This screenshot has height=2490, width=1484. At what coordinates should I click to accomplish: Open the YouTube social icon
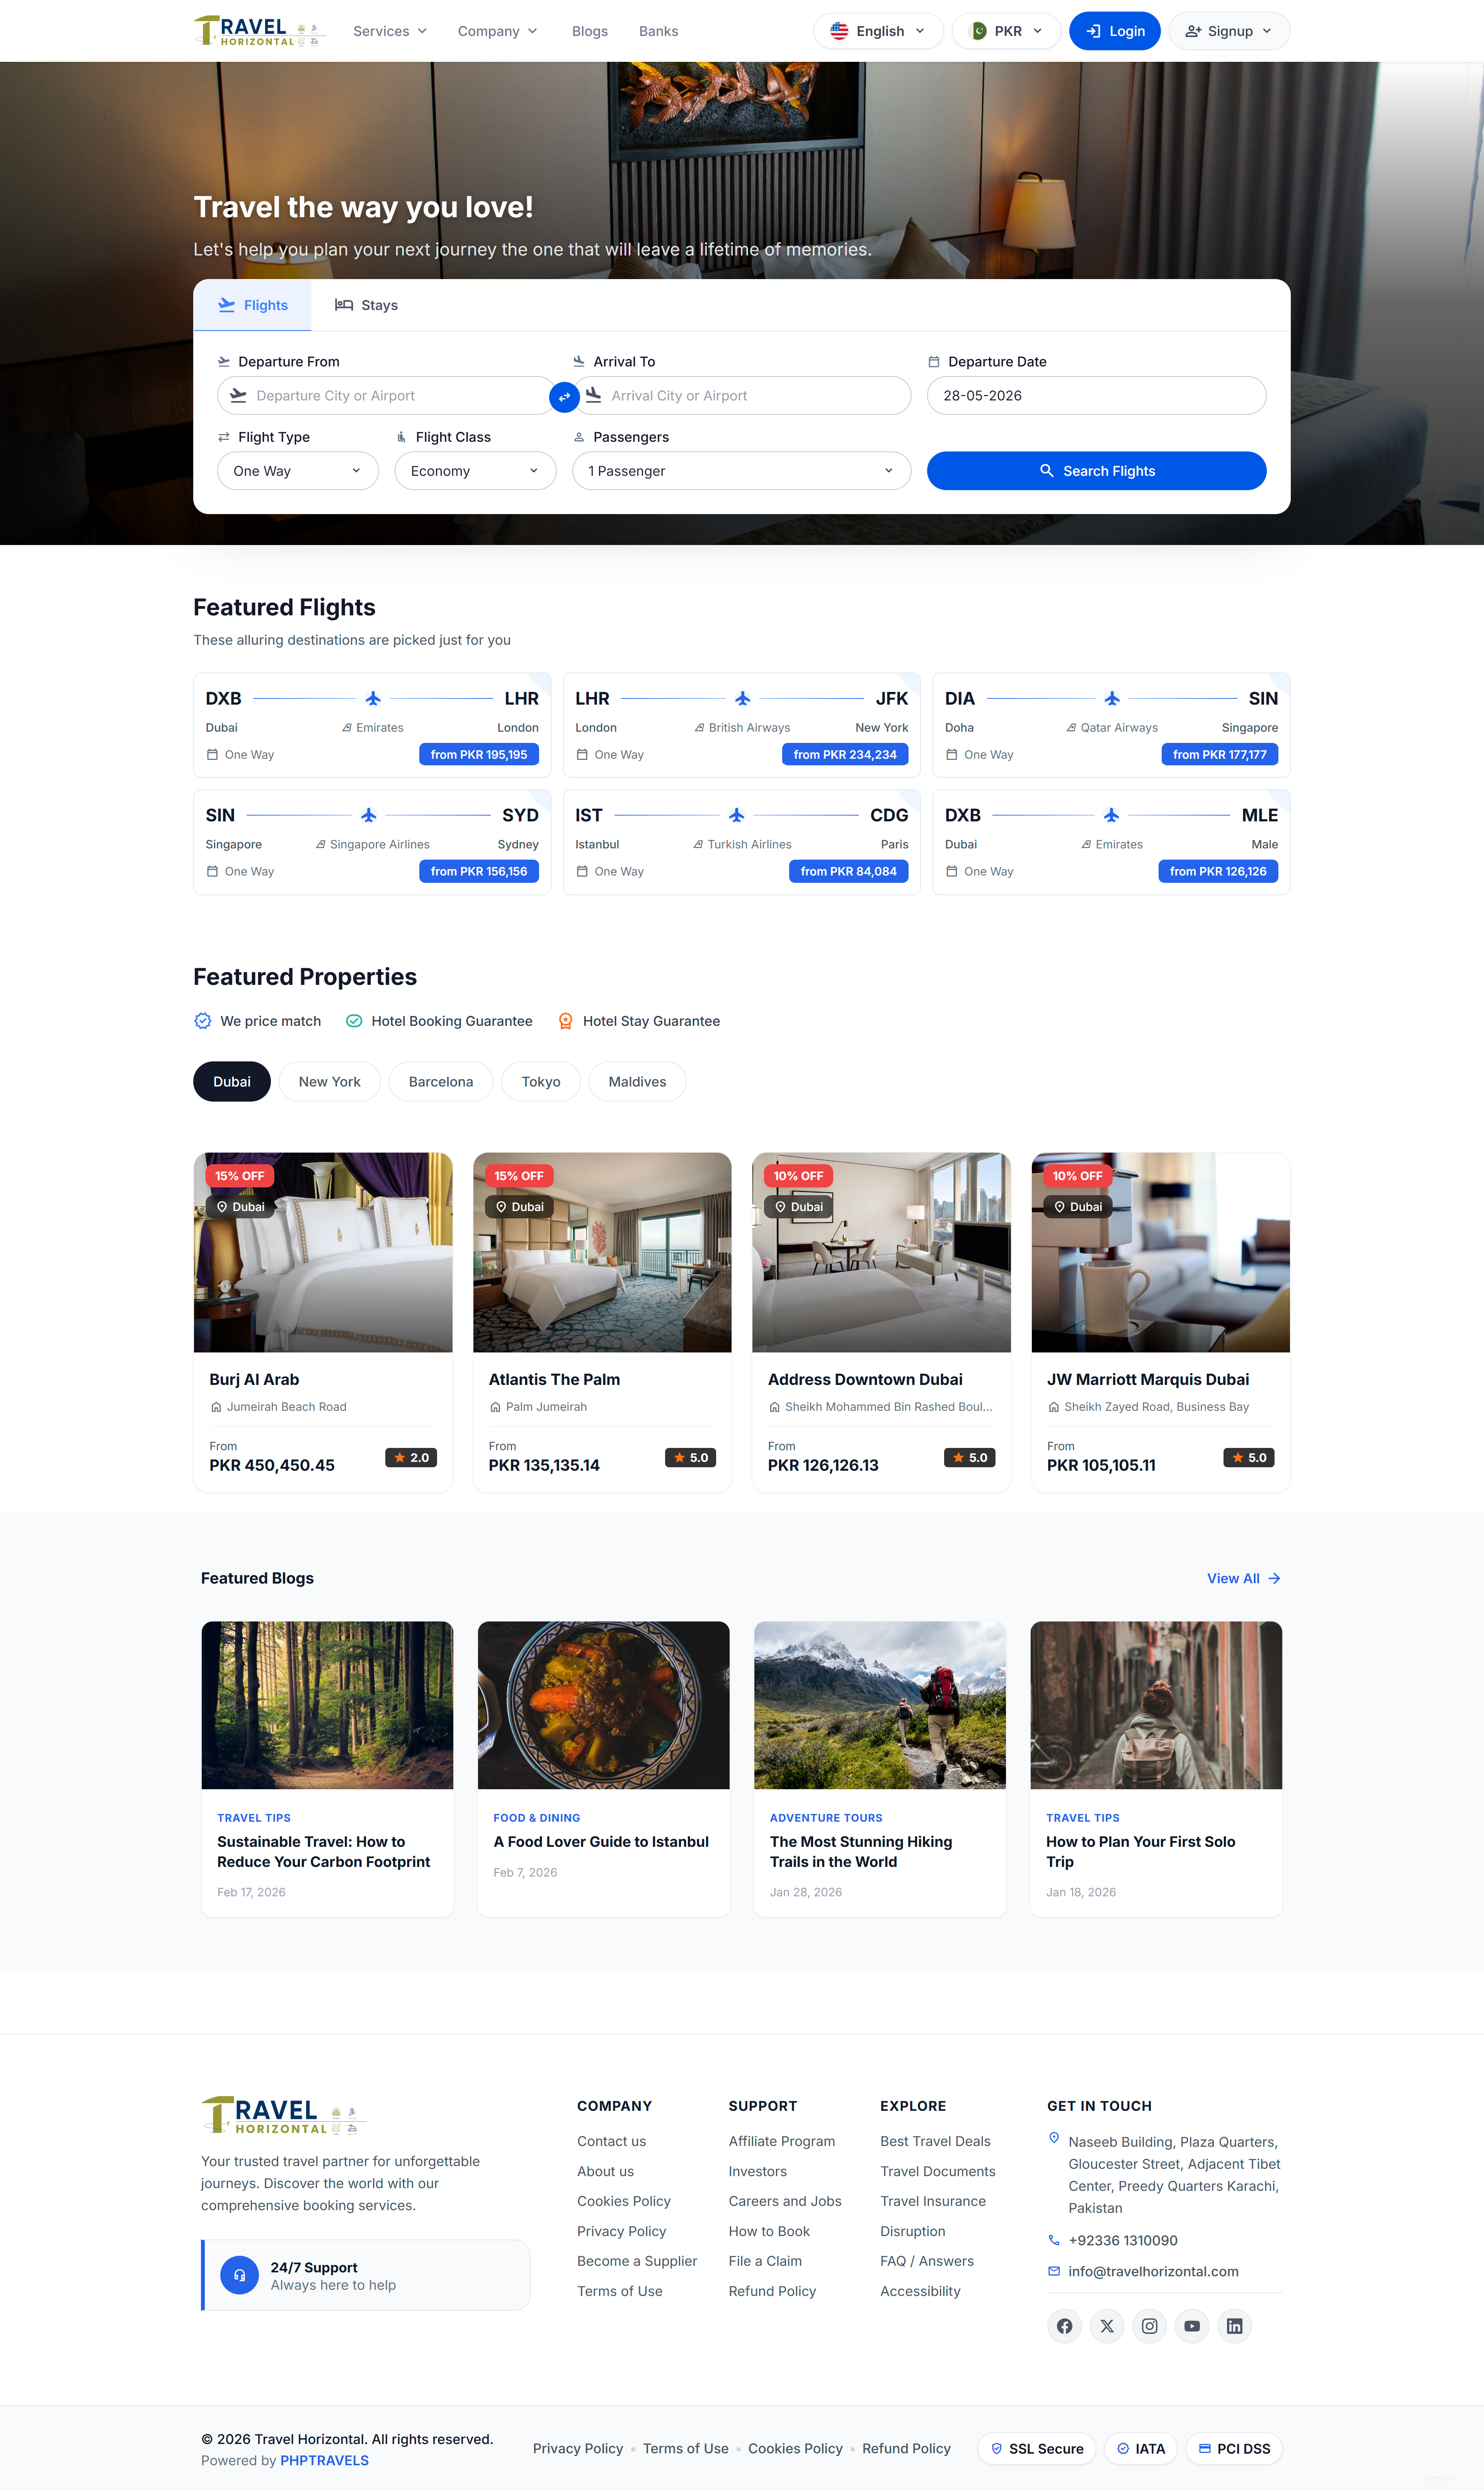coord(1192,2326)
